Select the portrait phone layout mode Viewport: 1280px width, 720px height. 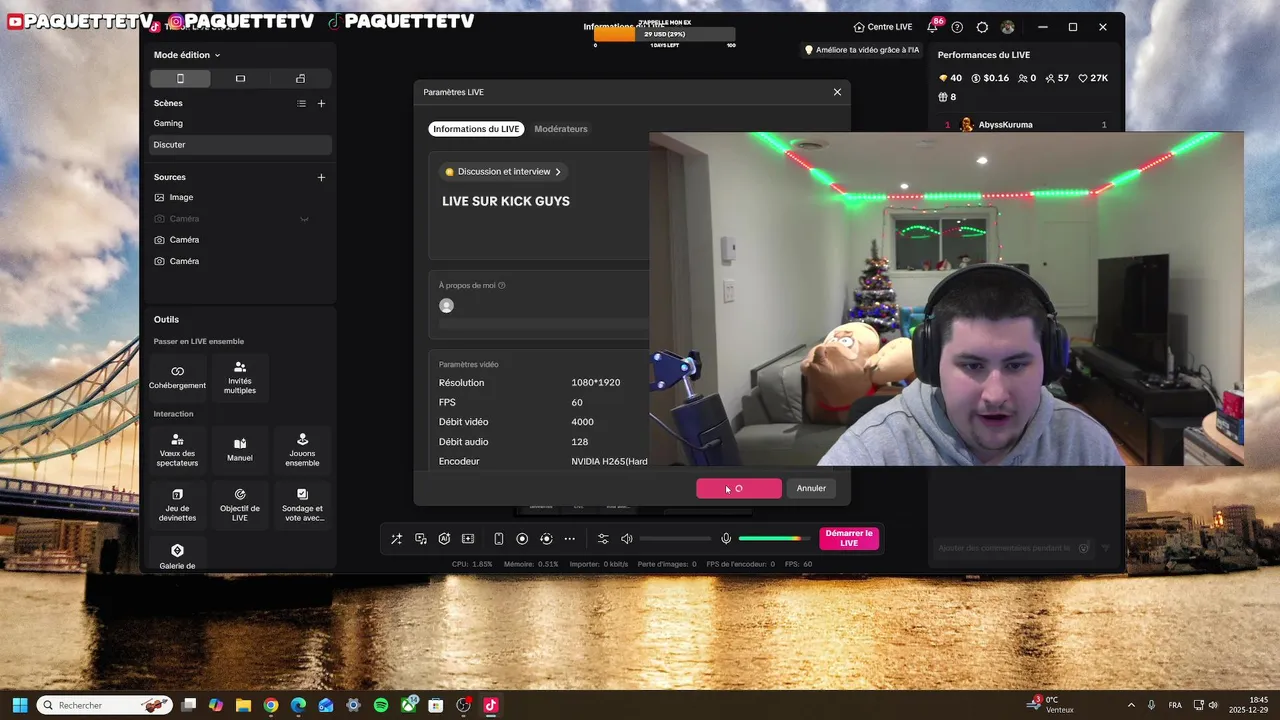180,78
